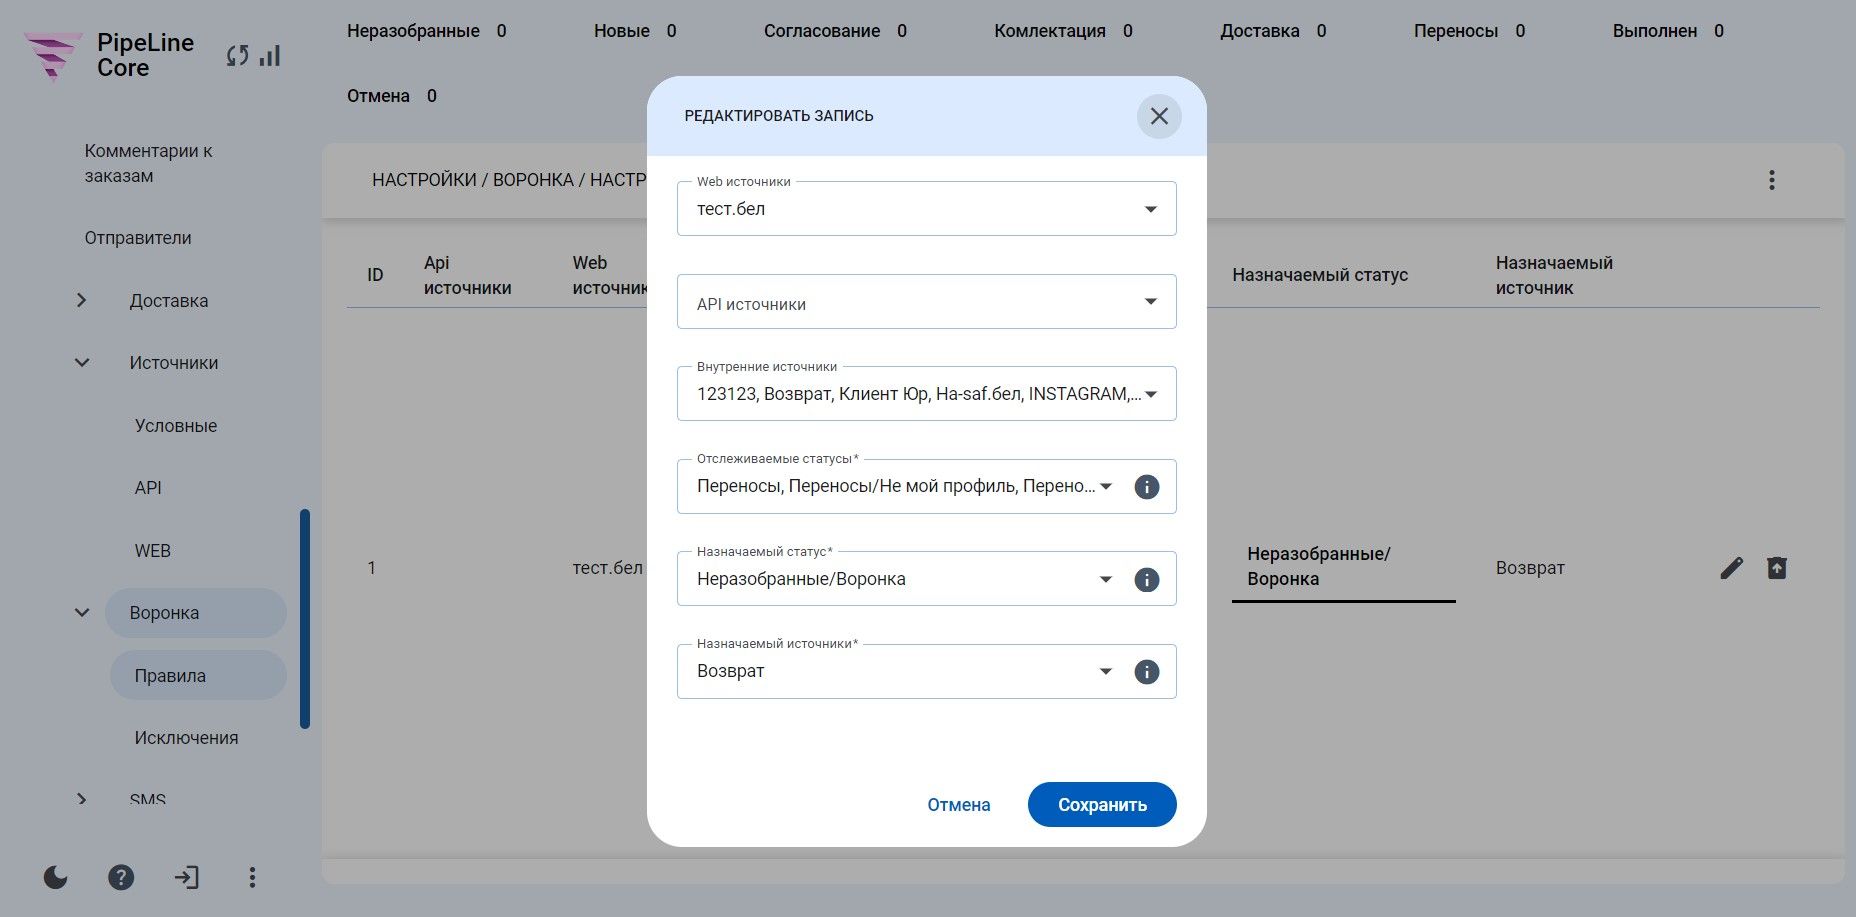The image size is (1856, 917).
Task: Click the pencil edit icon in row 1
Action: (x=1731, y=568)
